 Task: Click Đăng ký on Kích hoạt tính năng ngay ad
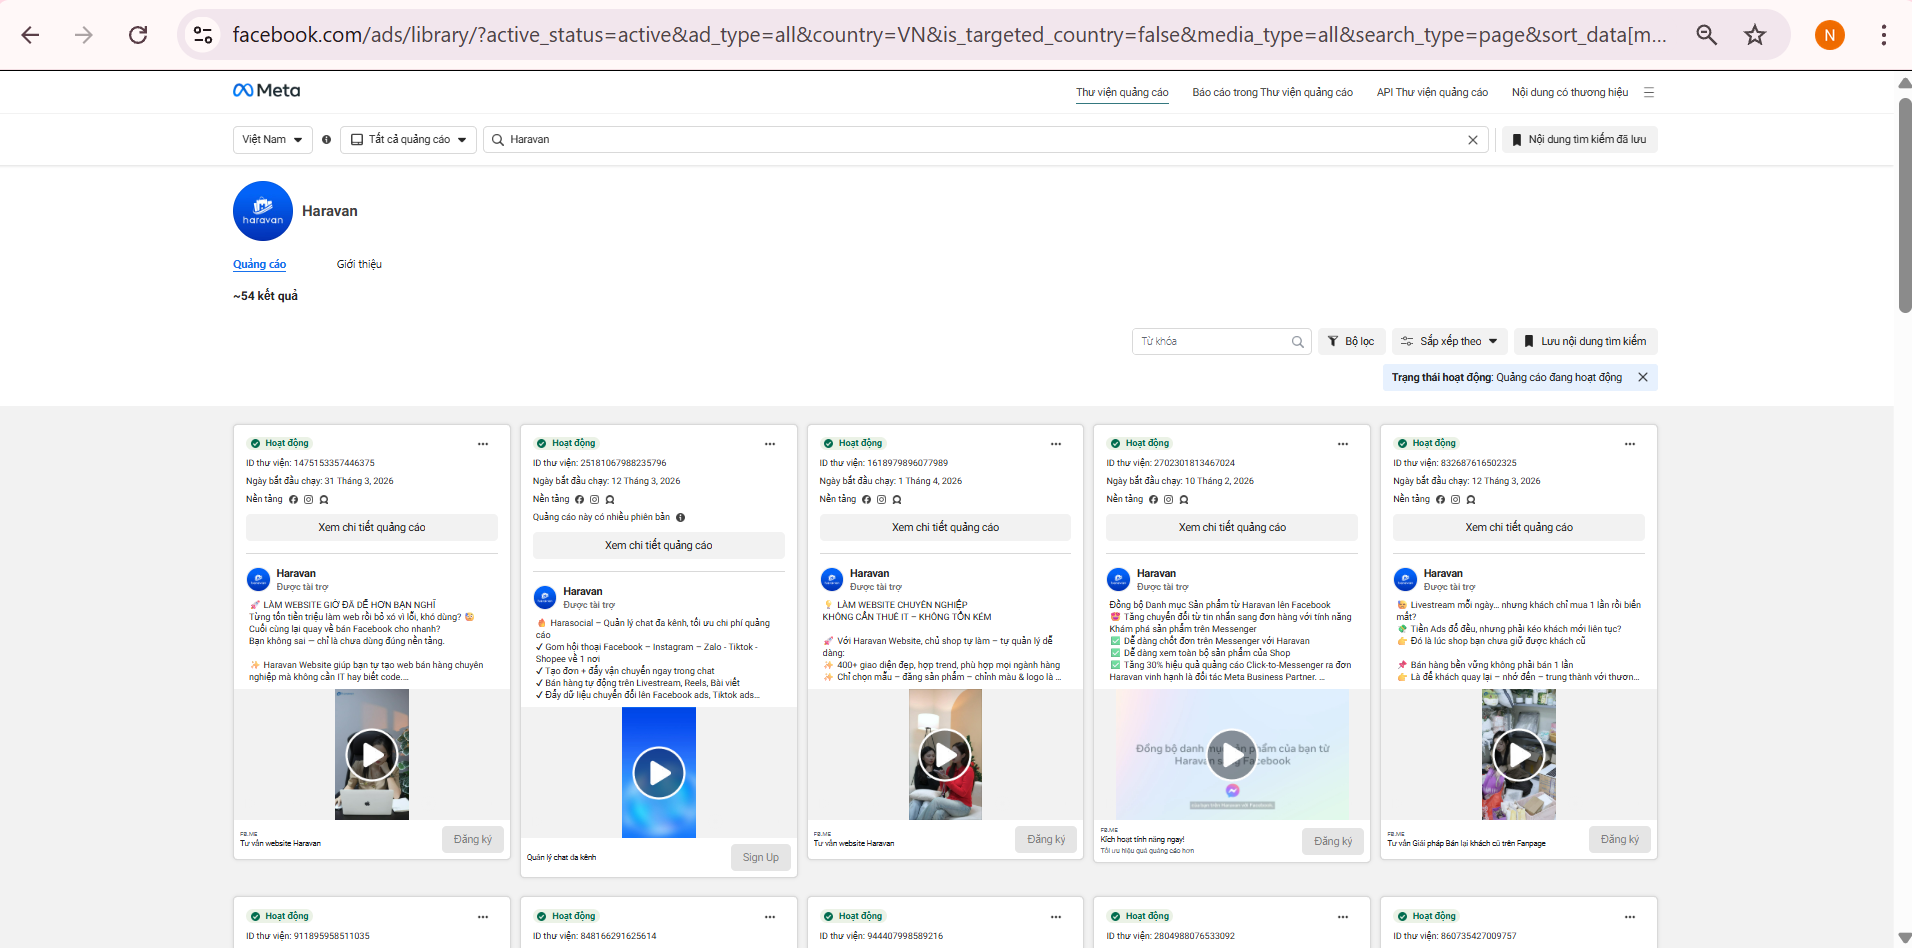1333,841
